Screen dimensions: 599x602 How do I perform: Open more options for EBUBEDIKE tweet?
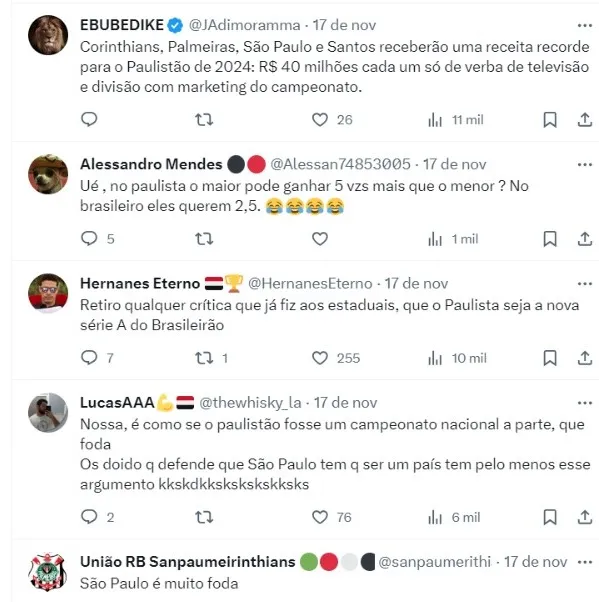click(x=585, y=25)
